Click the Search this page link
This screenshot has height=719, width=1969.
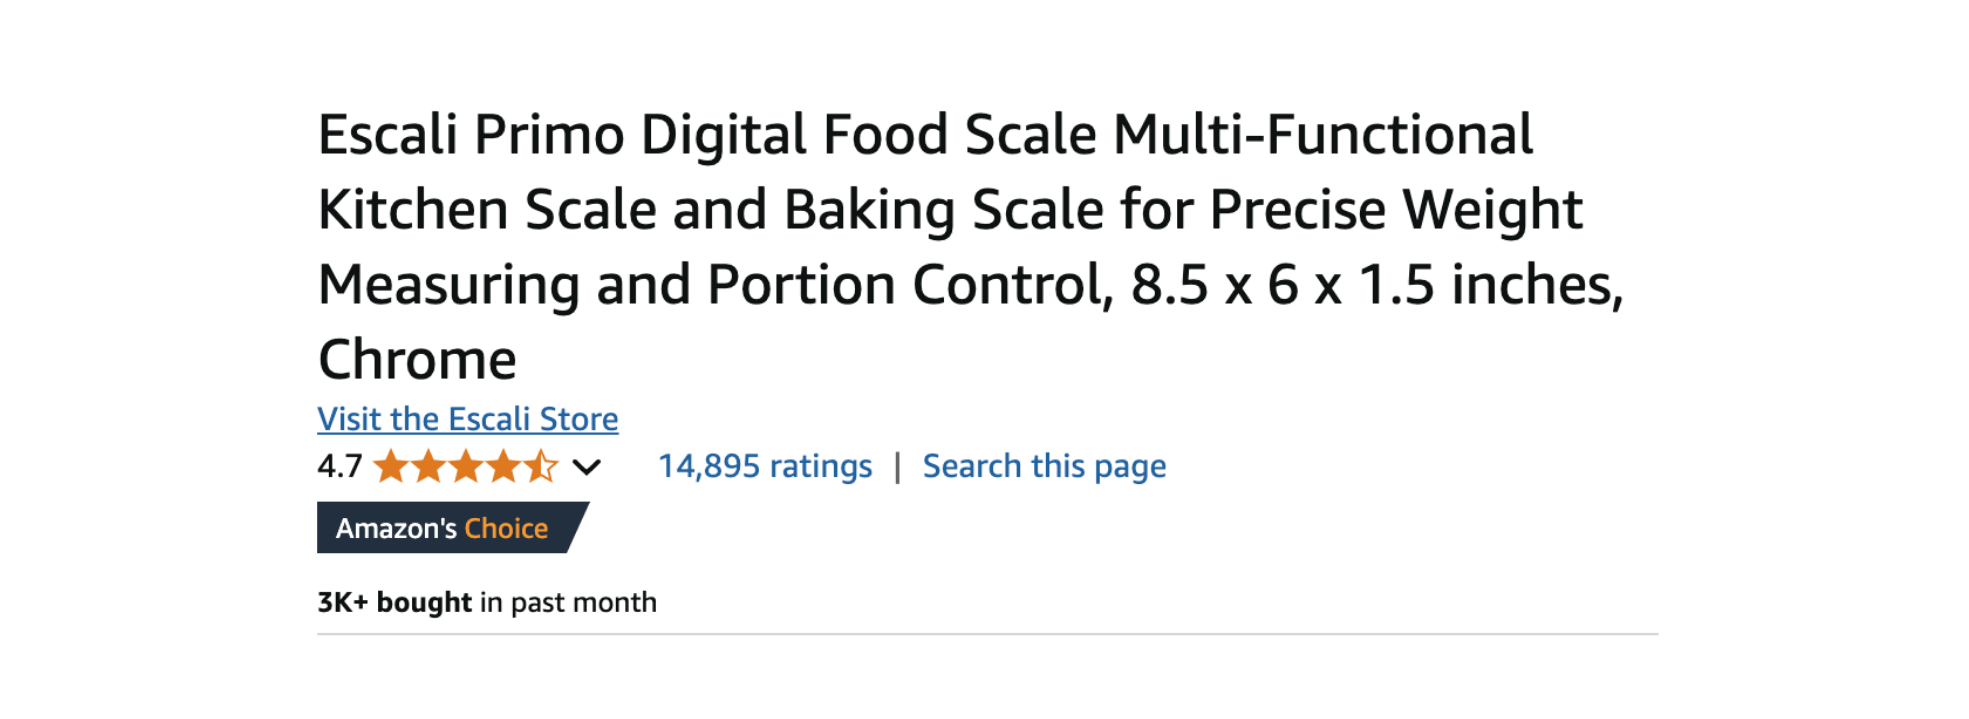point(1044,466)
